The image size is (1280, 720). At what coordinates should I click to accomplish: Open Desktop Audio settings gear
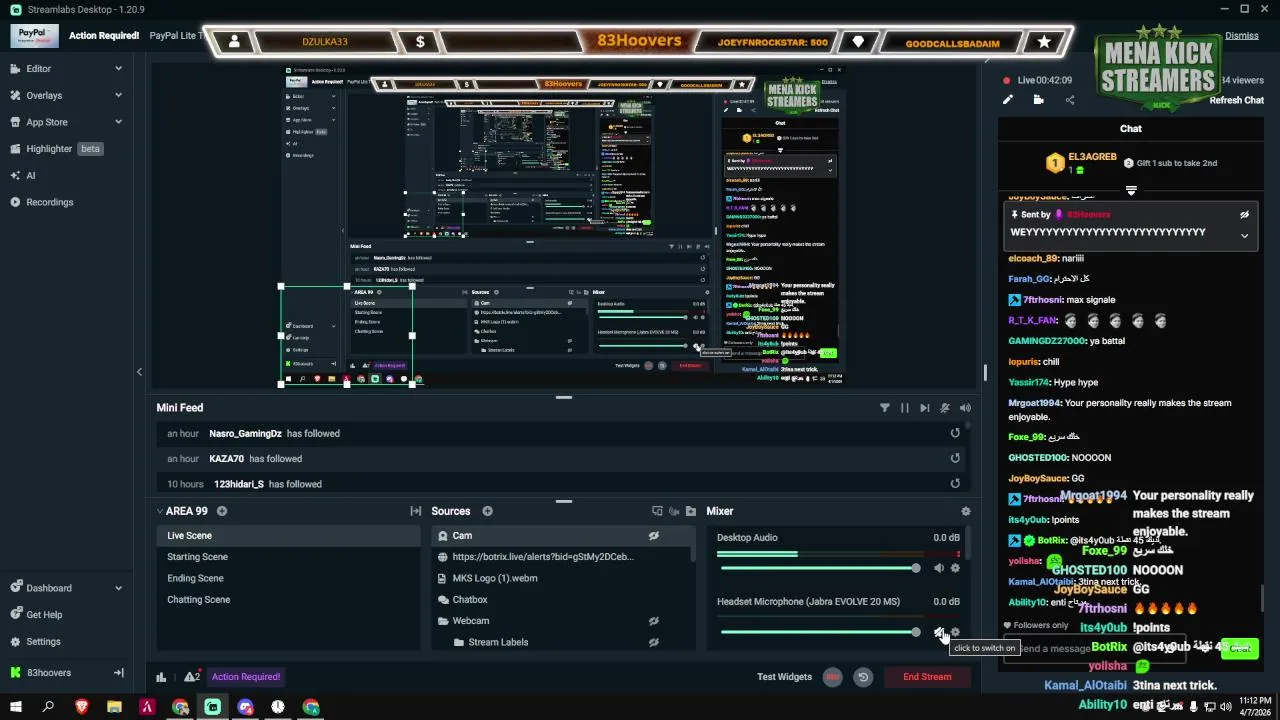[955, 568]
